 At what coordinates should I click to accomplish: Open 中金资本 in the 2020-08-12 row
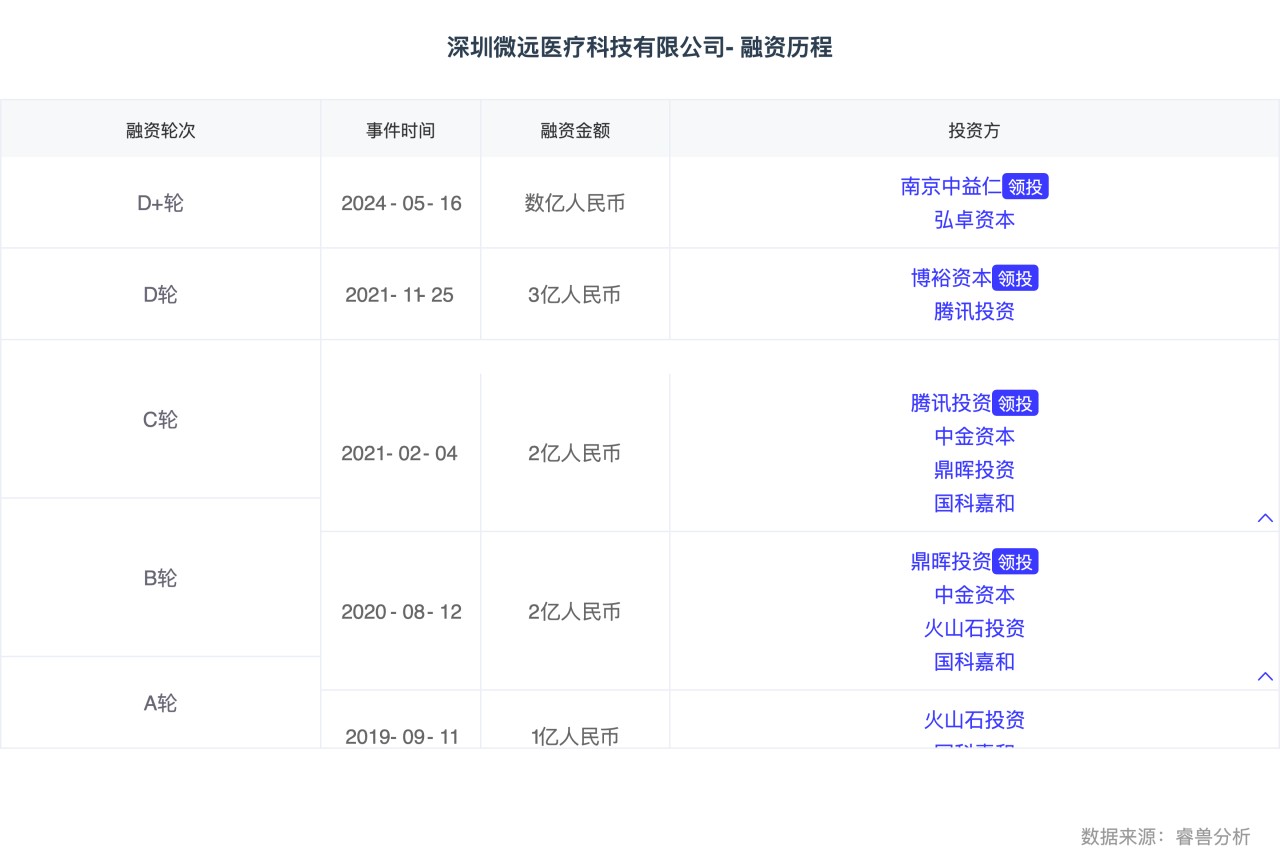(974, 595)
